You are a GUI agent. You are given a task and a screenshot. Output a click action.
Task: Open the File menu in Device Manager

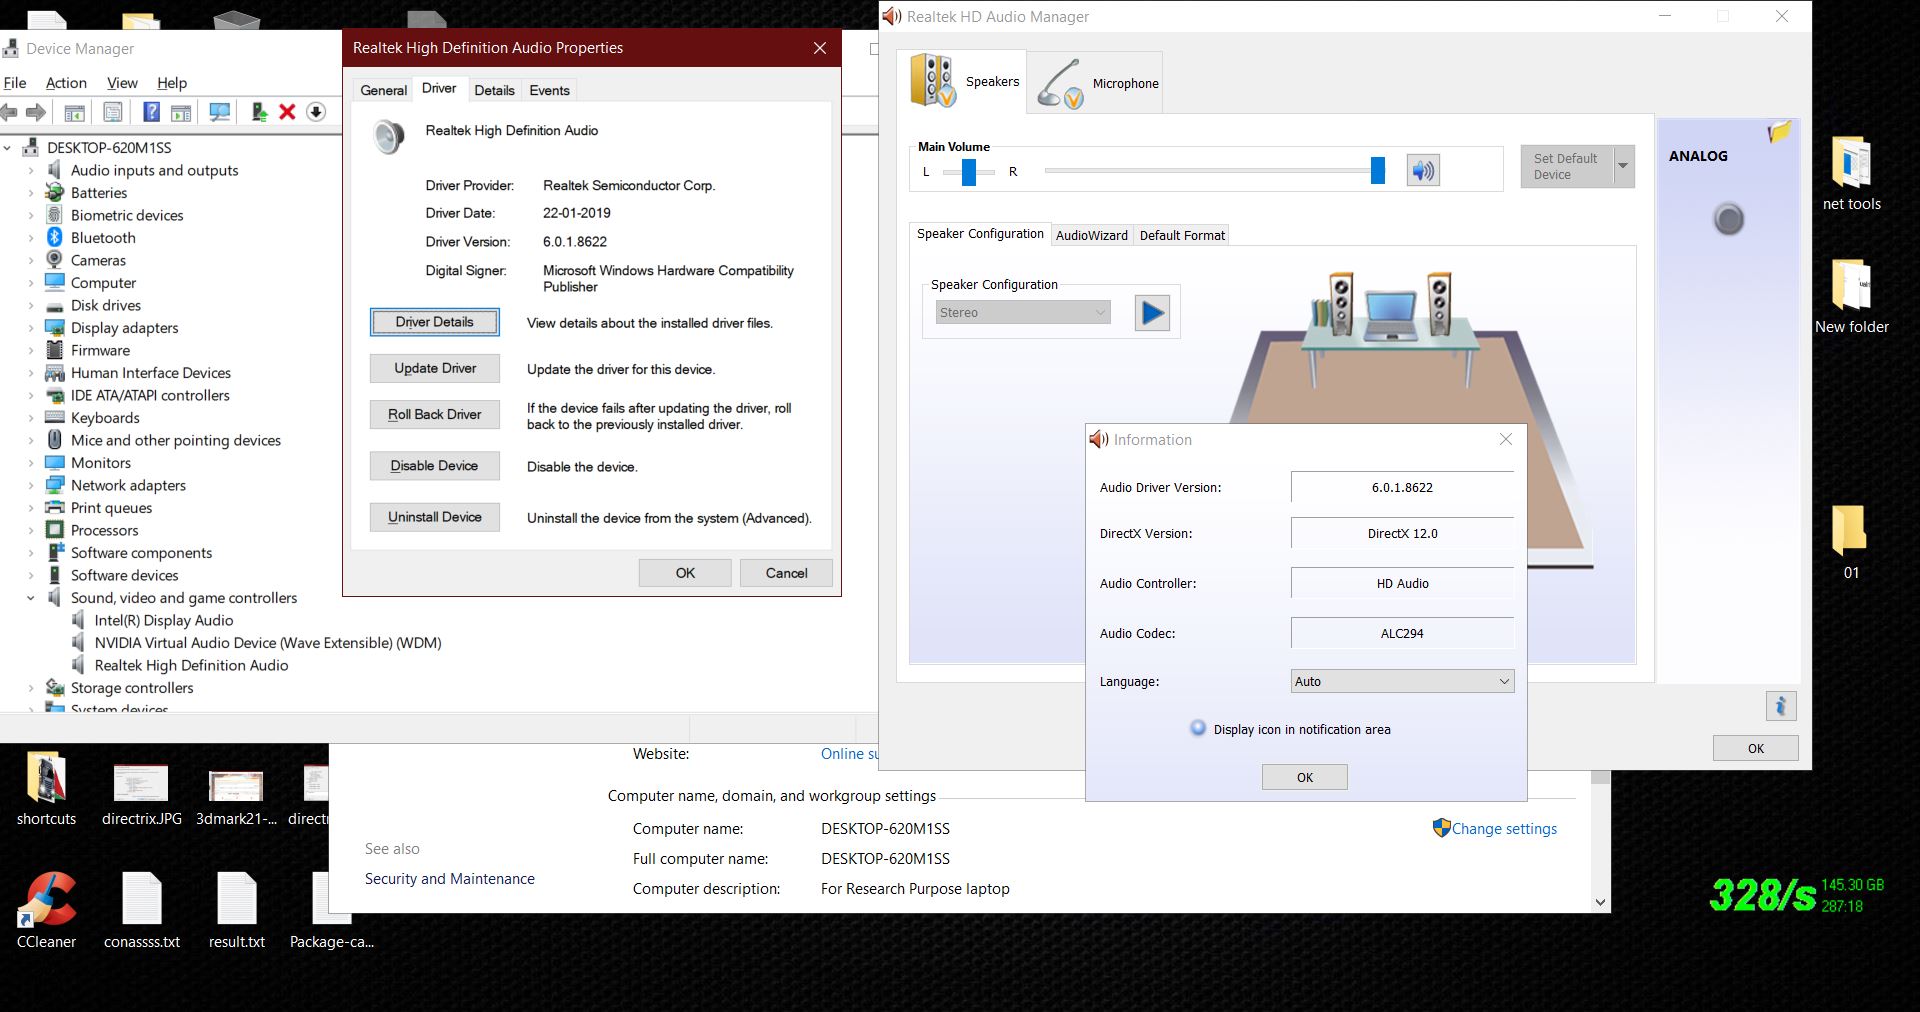pos(15,83)
